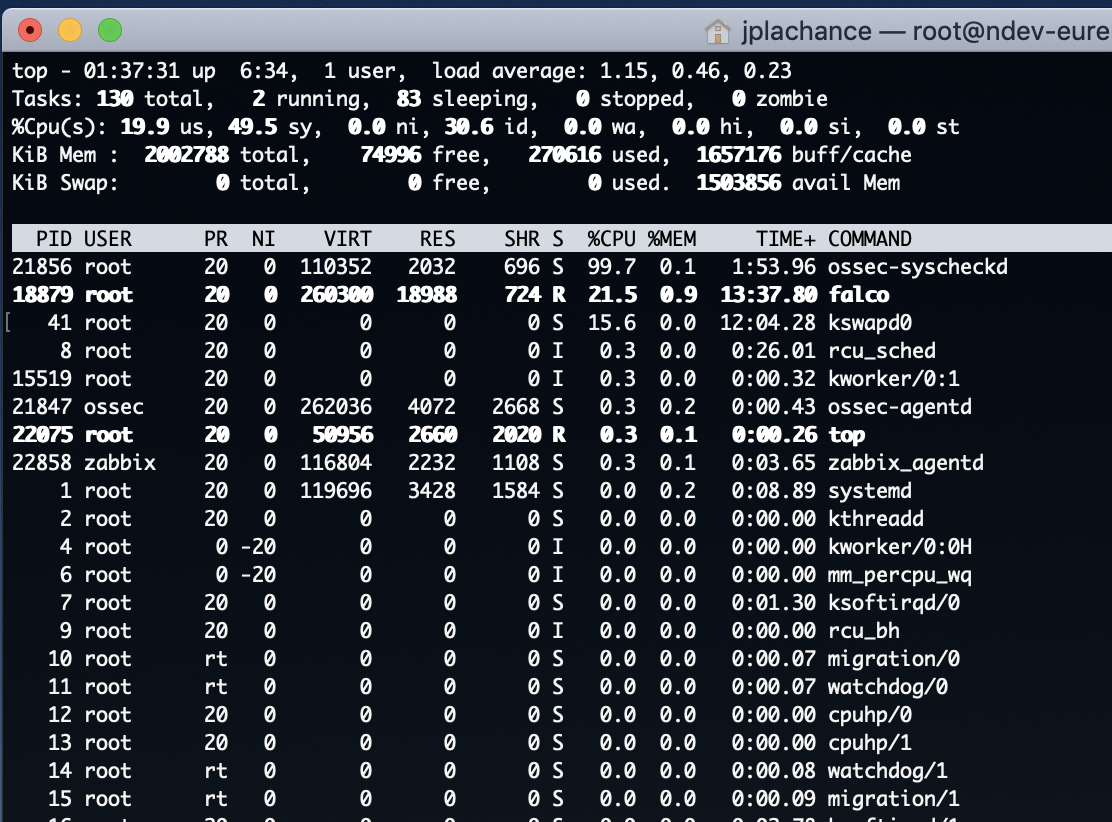The image size is (1112, 822).
Task: Click the load average summary line
Action: click(400, 71)
